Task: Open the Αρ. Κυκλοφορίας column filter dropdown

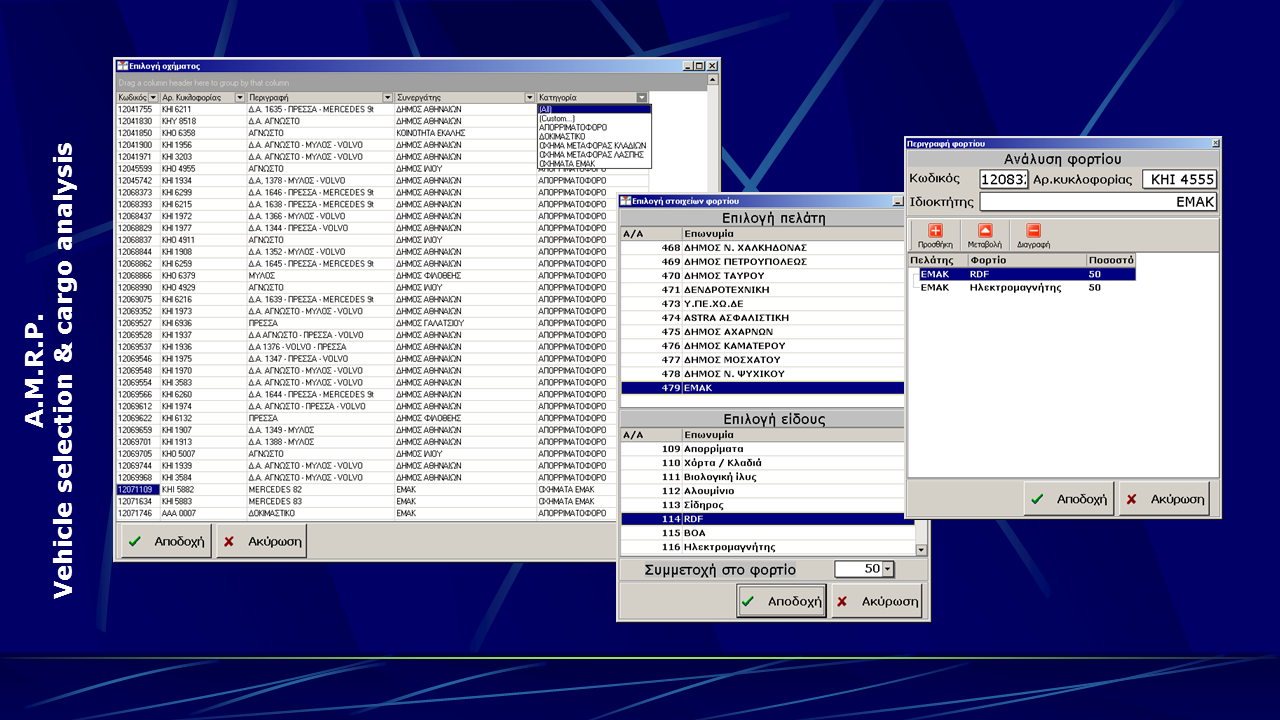Action: [x=239, y=98]
